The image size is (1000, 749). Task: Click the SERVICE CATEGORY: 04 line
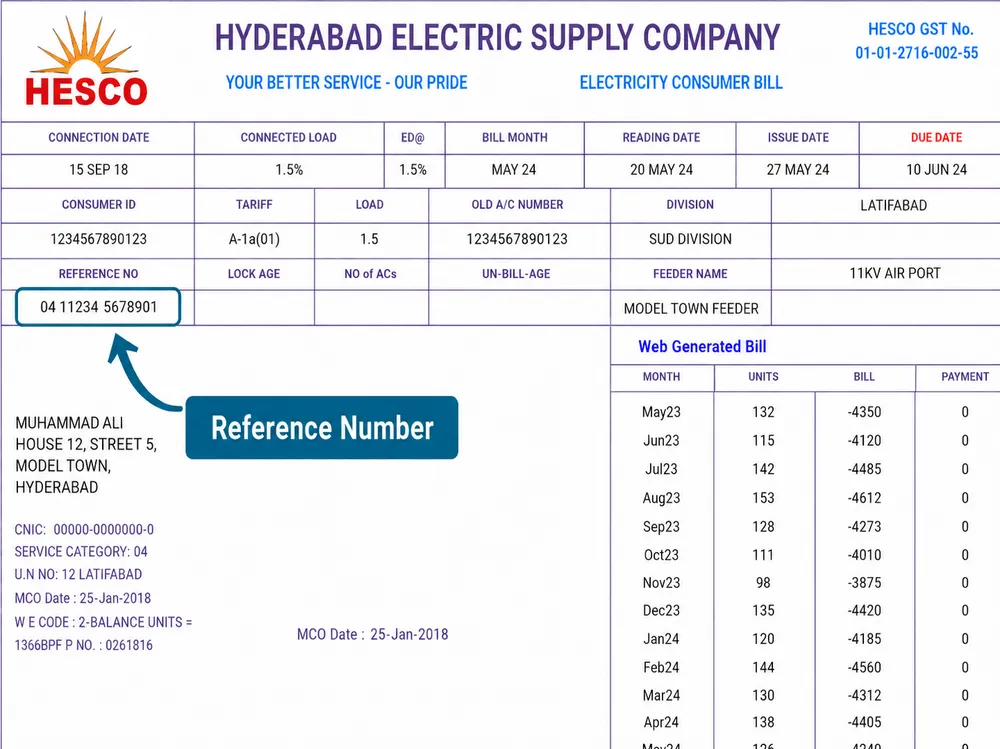coord(81,551)
